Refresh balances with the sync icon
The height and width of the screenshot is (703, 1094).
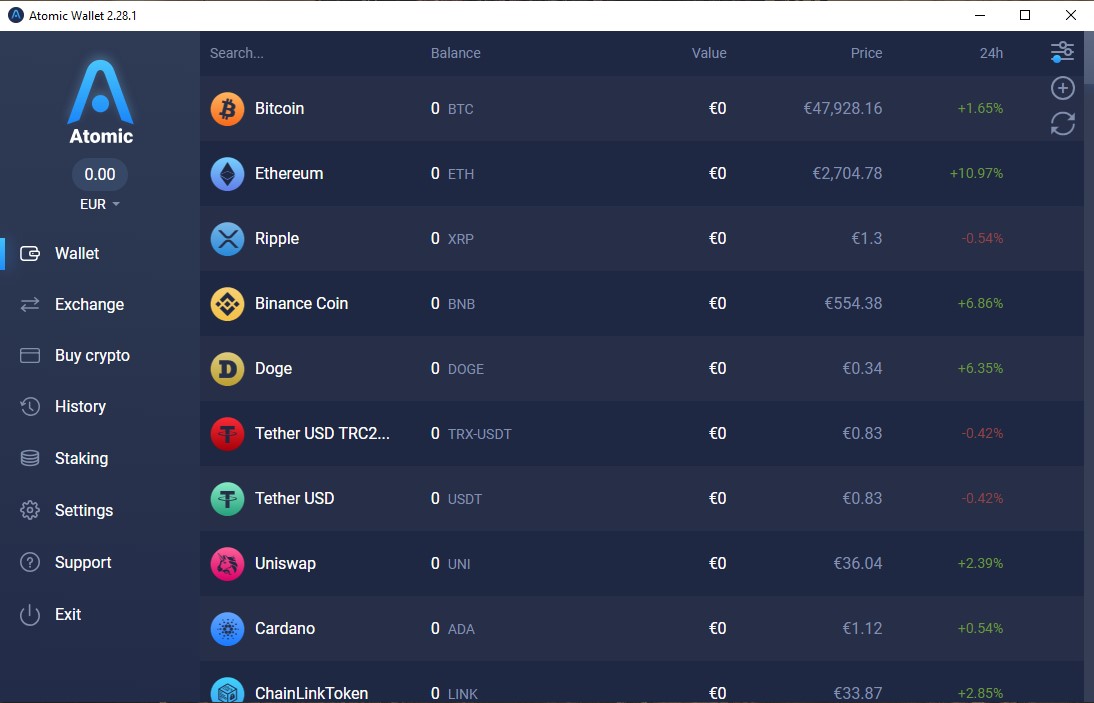point(1063,124)
